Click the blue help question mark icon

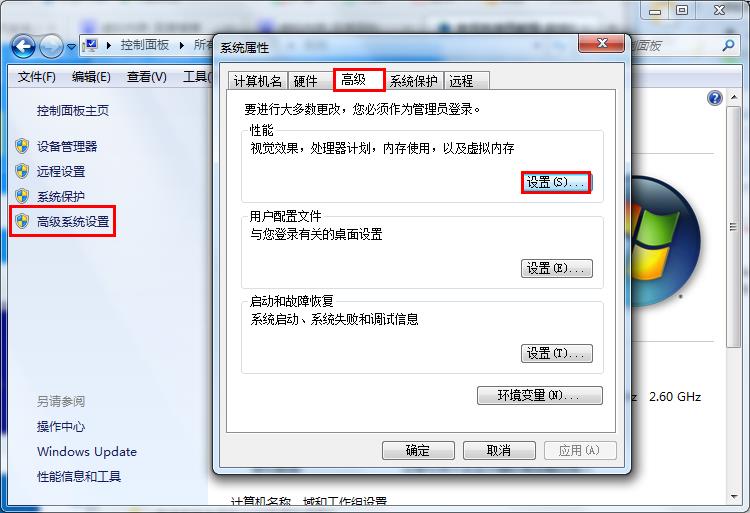[715, 98]
